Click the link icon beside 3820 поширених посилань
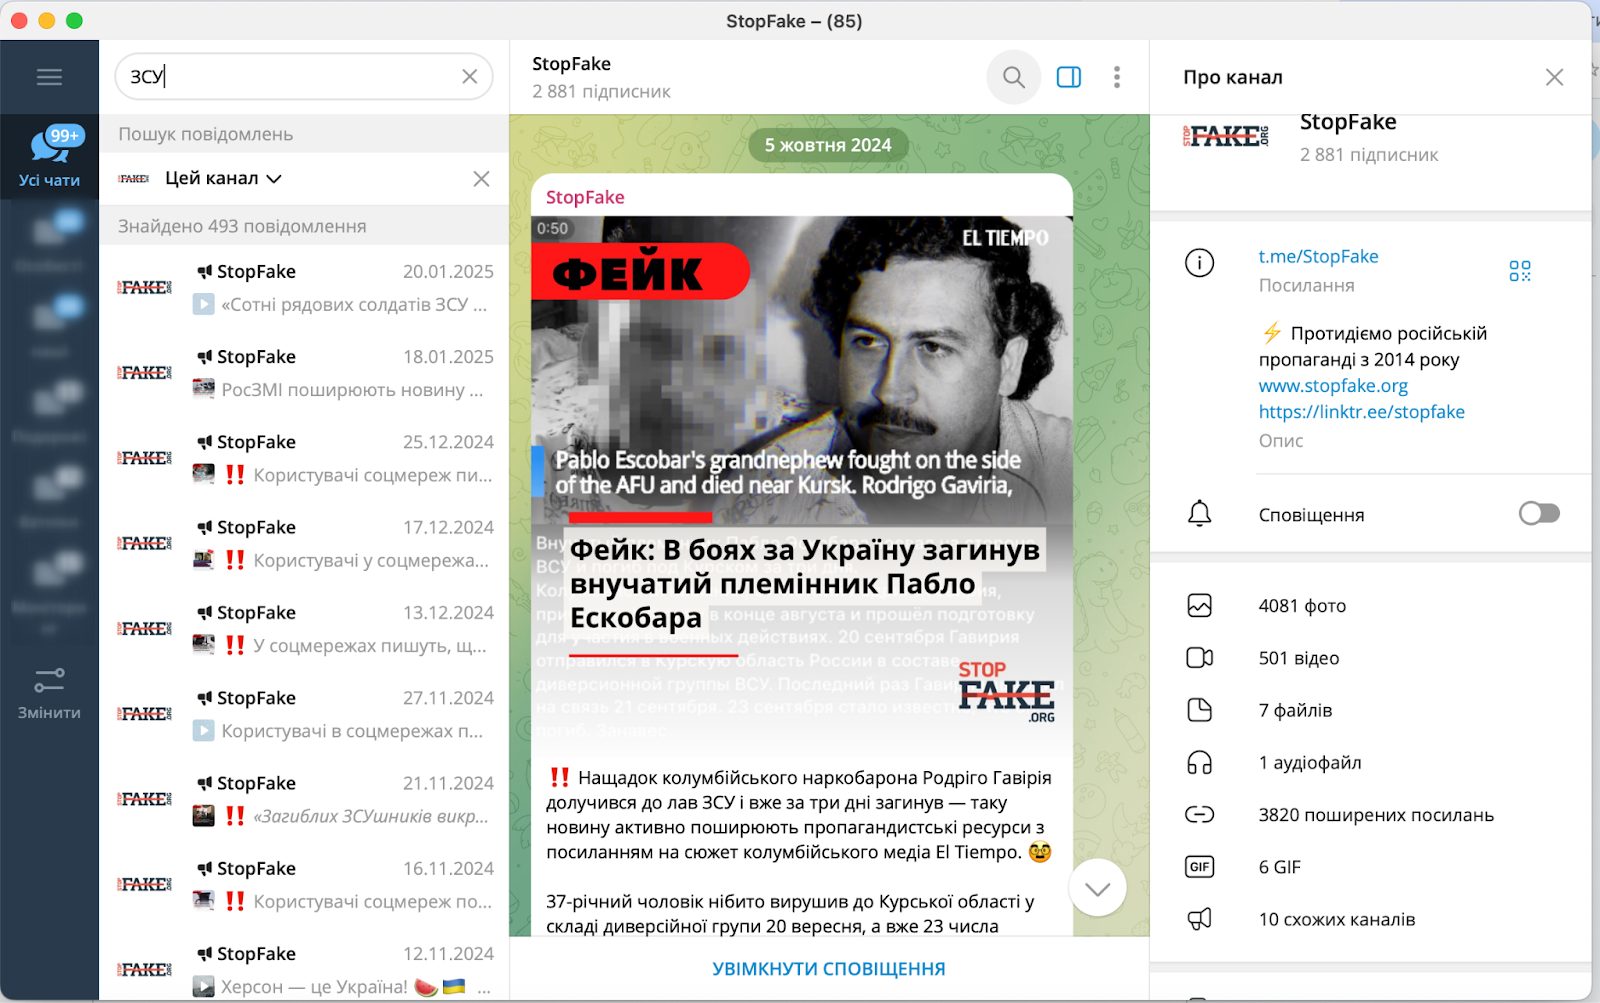This screenshot has height=1003, width=1600. tap(1199, 815)
